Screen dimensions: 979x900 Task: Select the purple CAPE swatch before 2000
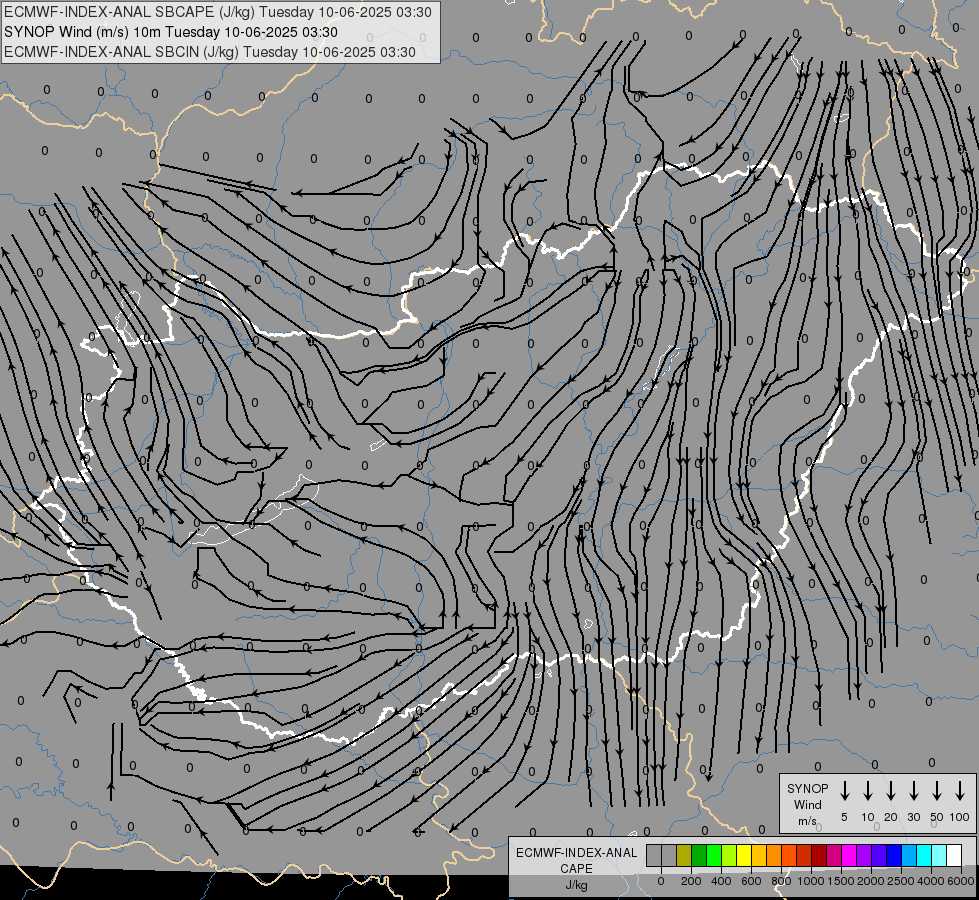[x=865, y=855]
